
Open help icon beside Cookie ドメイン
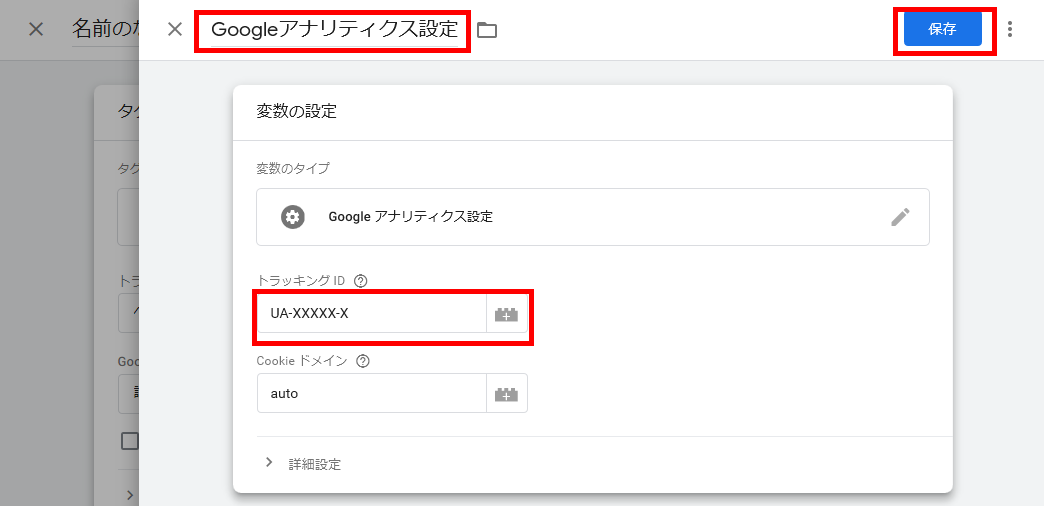tap(363, 361)
